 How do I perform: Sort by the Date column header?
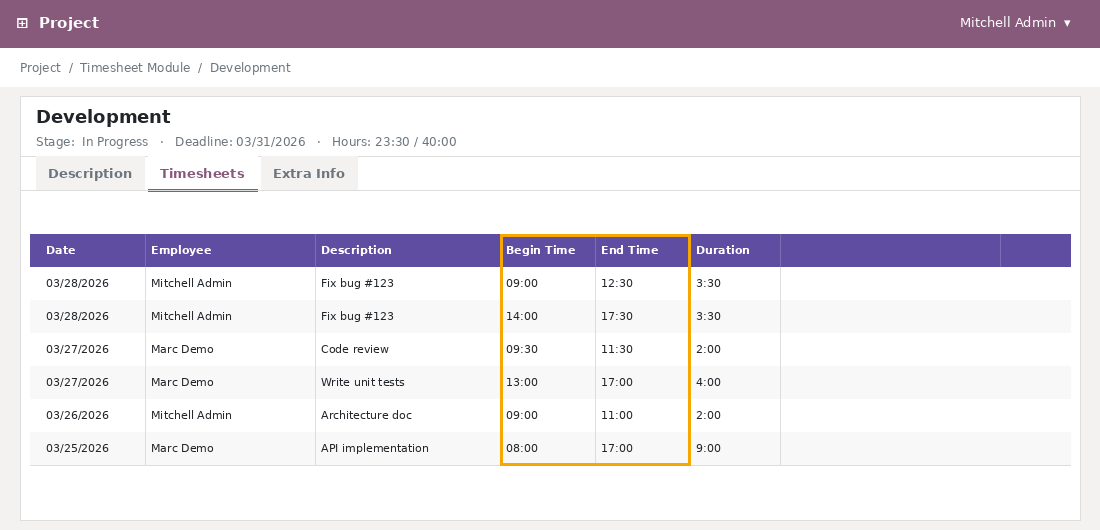point(88,250)
